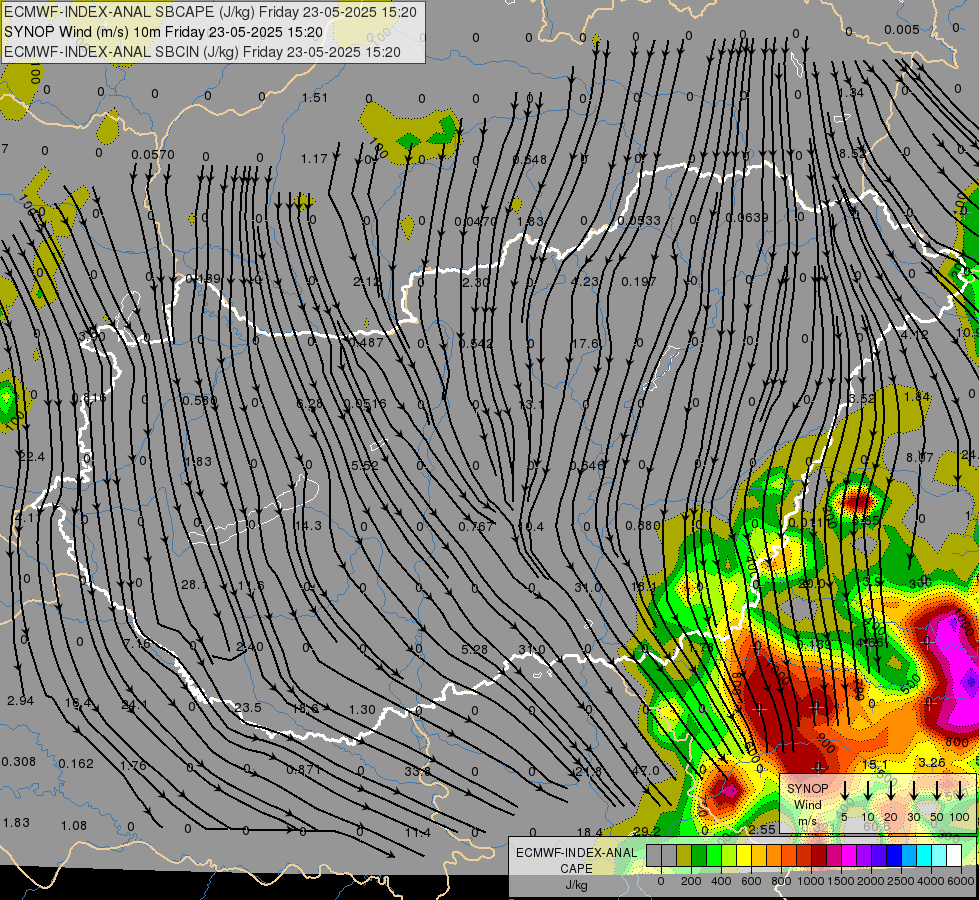Click the SBCIN title line in the header box
Image resolution: width=979 pixels, height=900 pixels.
202,52
